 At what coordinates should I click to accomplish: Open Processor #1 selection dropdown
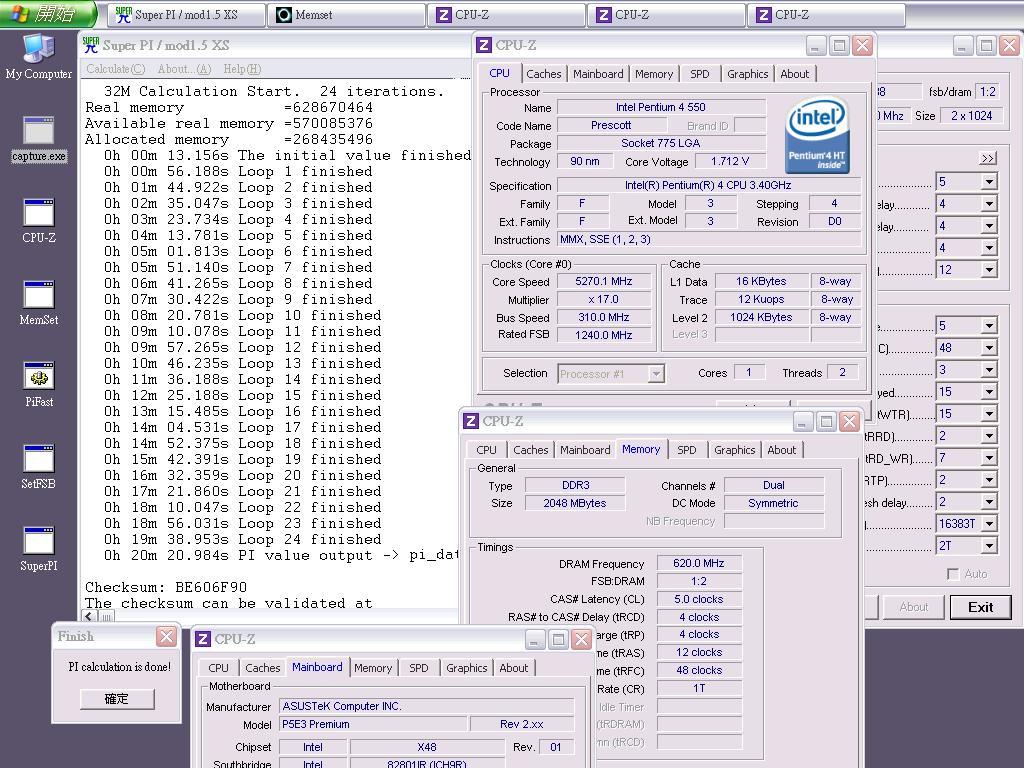pos(611,374)
